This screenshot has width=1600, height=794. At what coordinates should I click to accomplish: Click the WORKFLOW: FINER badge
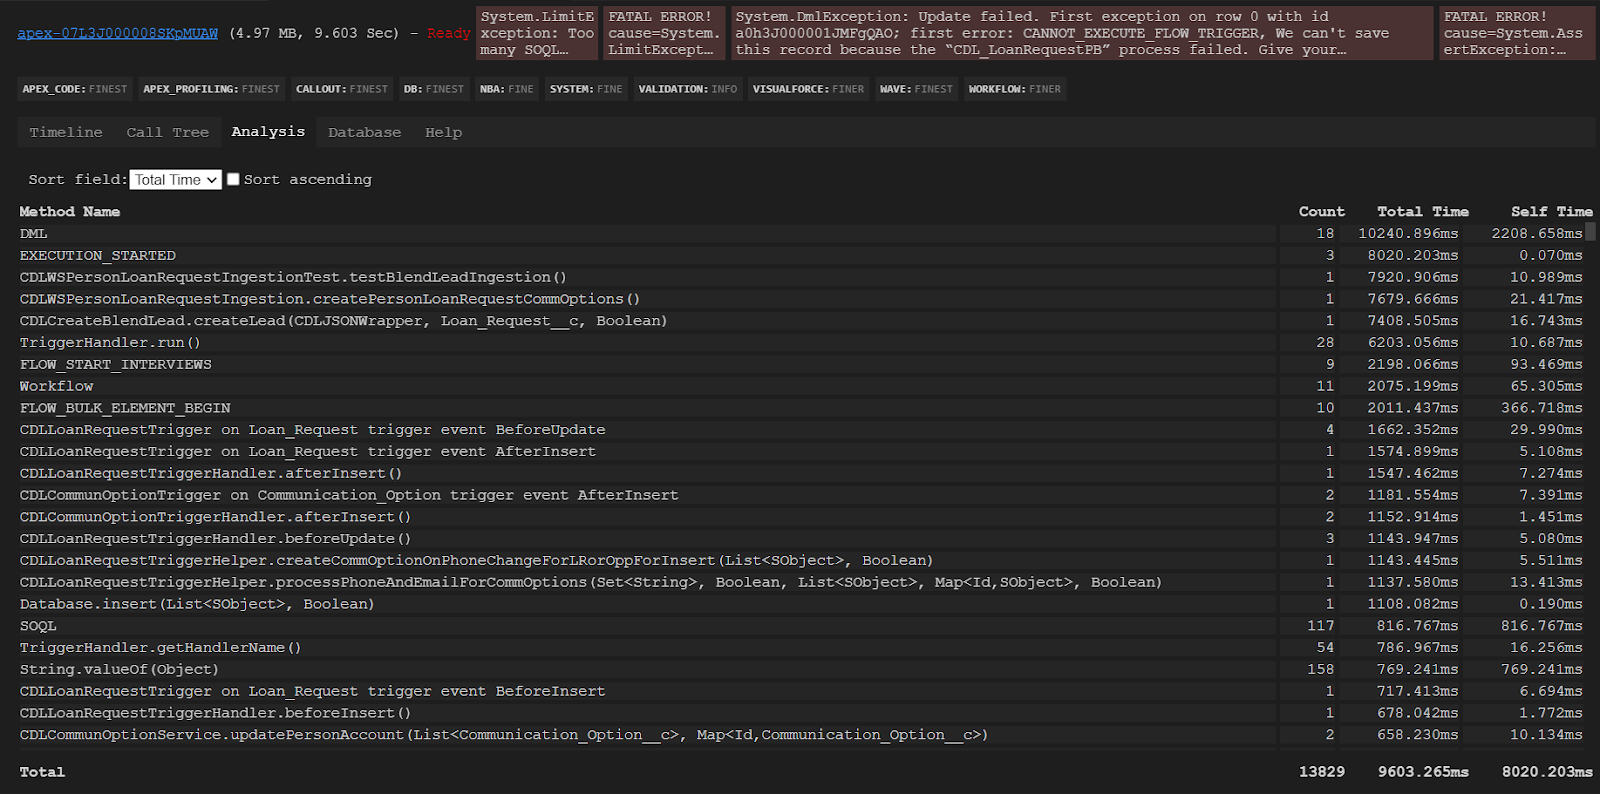(1015, 89)
